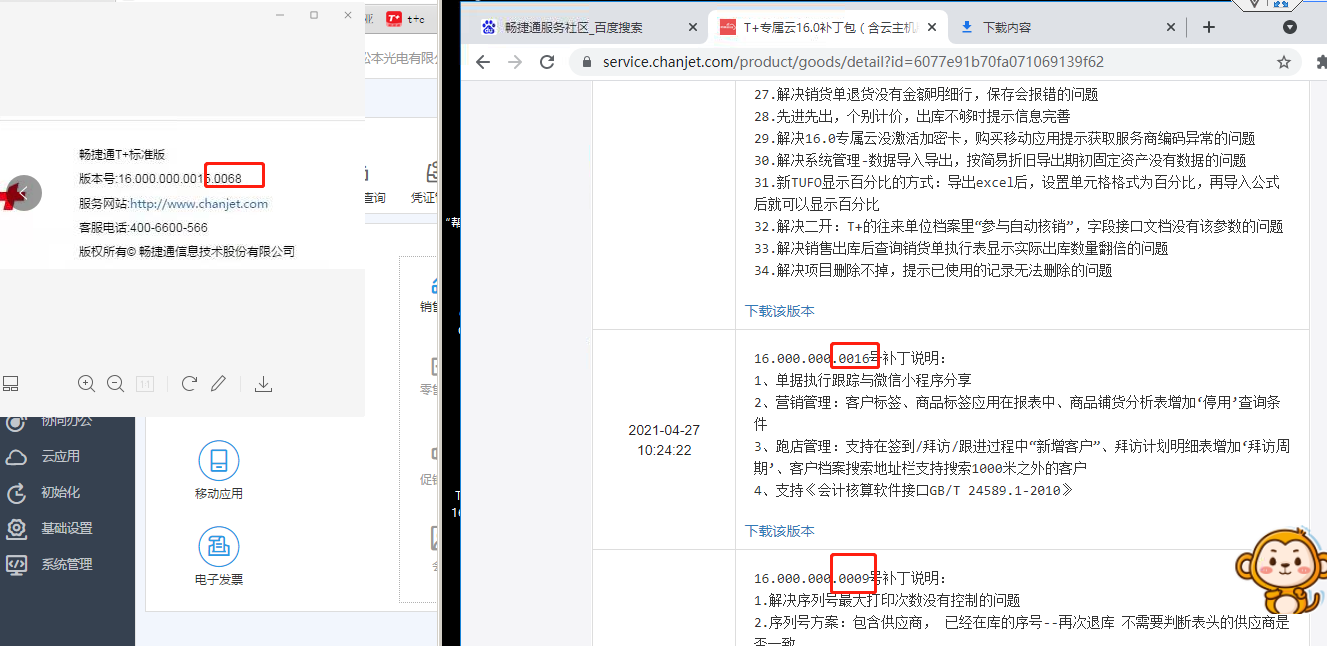Image resolution: width=1327 pixels, height=646 pixels.
Task: Select the 云应用 cloud icon in sidebar
Action: (16, 457)
